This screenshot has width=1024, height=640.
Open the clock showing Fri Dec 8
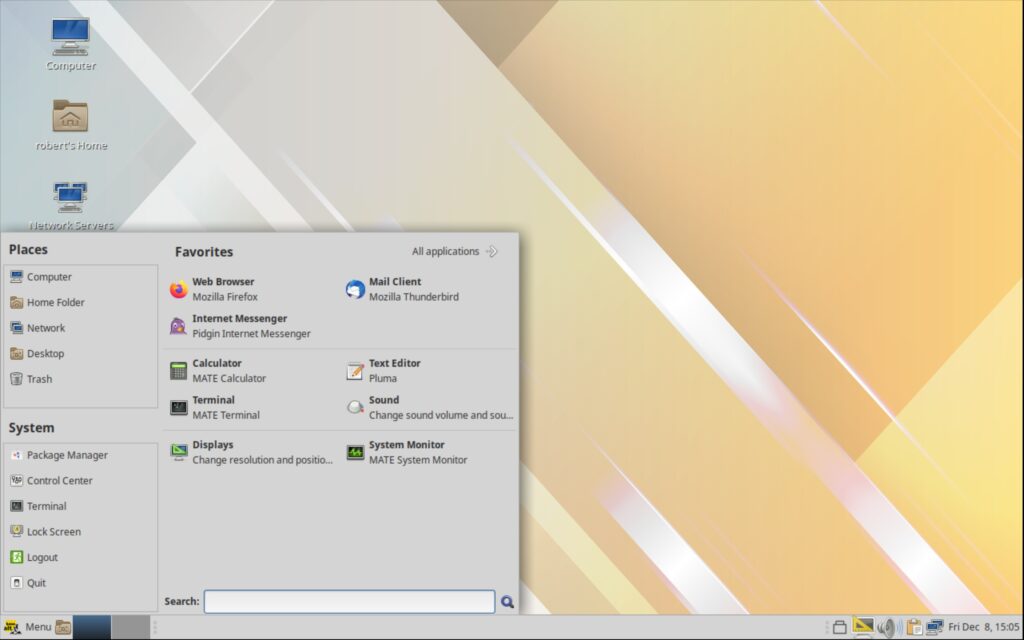click(x=984, y=627)
